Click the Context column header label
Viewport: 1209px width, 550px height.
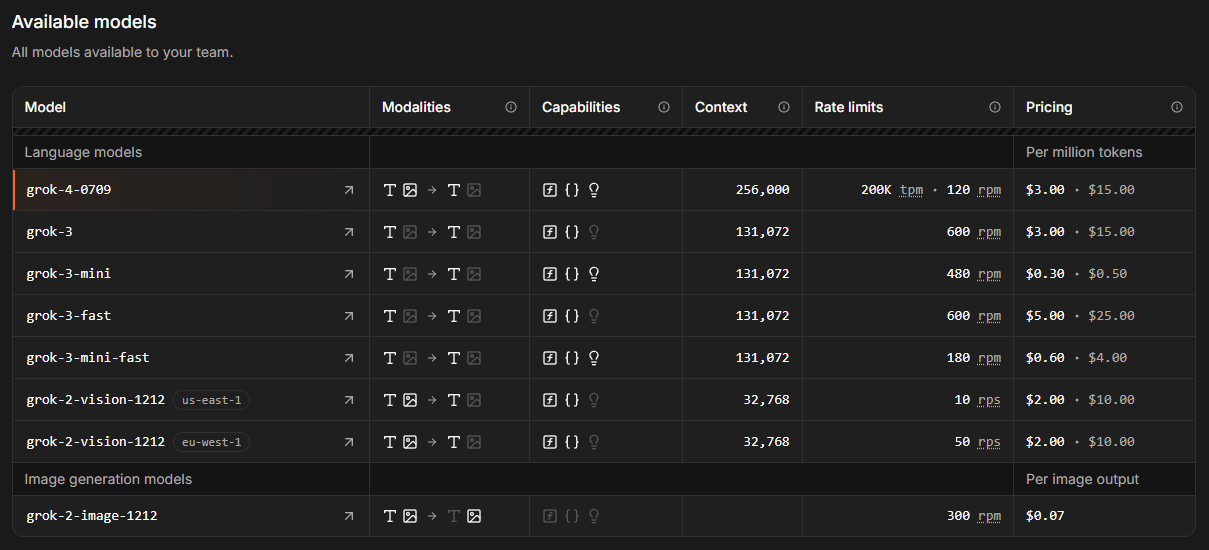click(x=721, y=107)
